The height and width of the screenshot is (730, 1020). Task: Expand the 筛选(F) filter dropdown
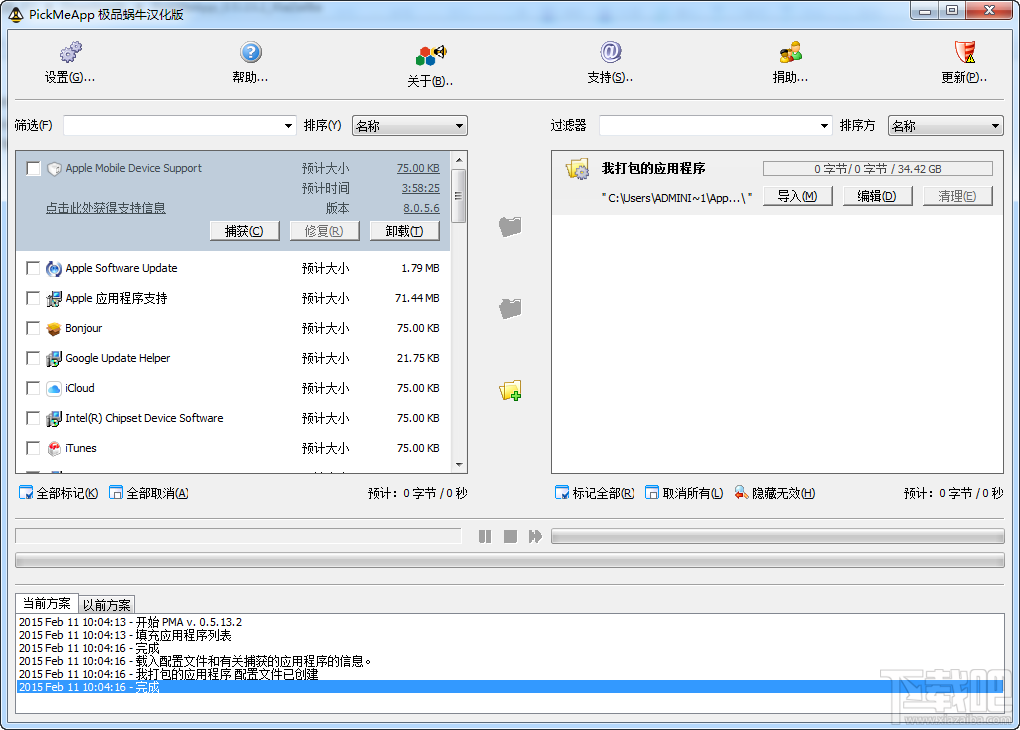tap(288, 126)
